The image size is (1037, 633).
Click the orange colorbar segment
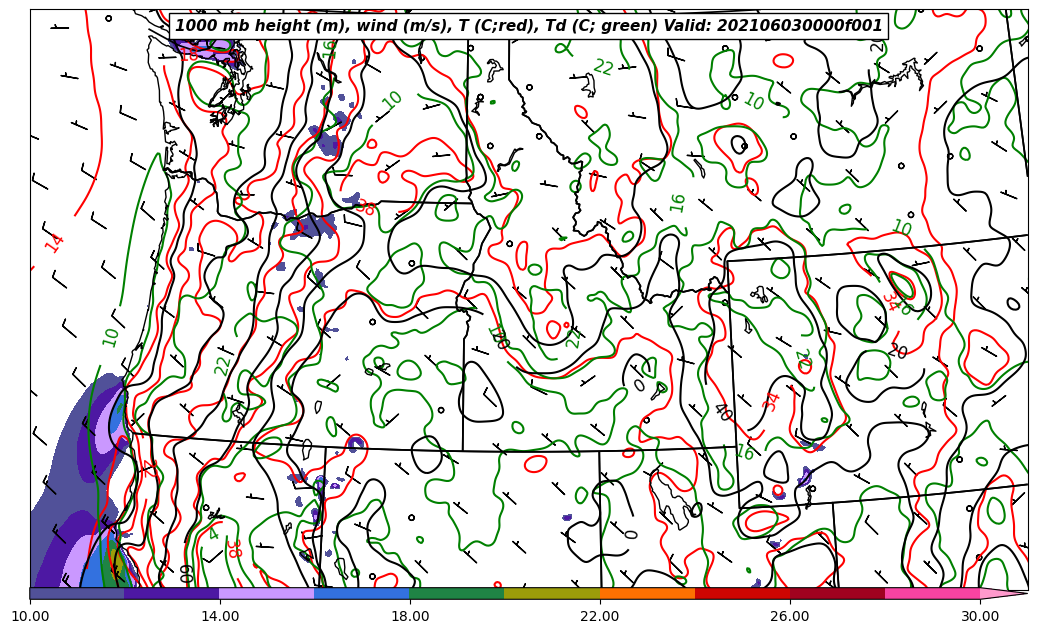coord(647,594)
